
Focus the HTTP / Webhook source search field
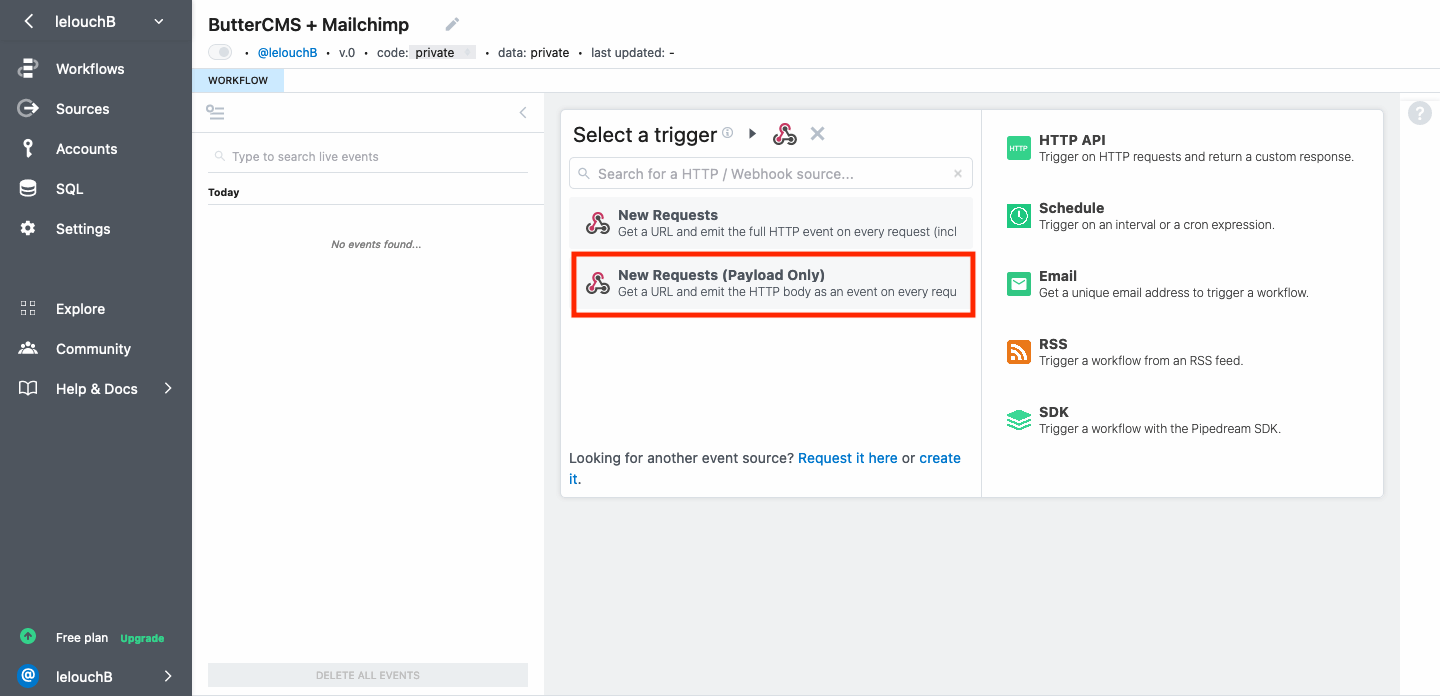(771, 173)
